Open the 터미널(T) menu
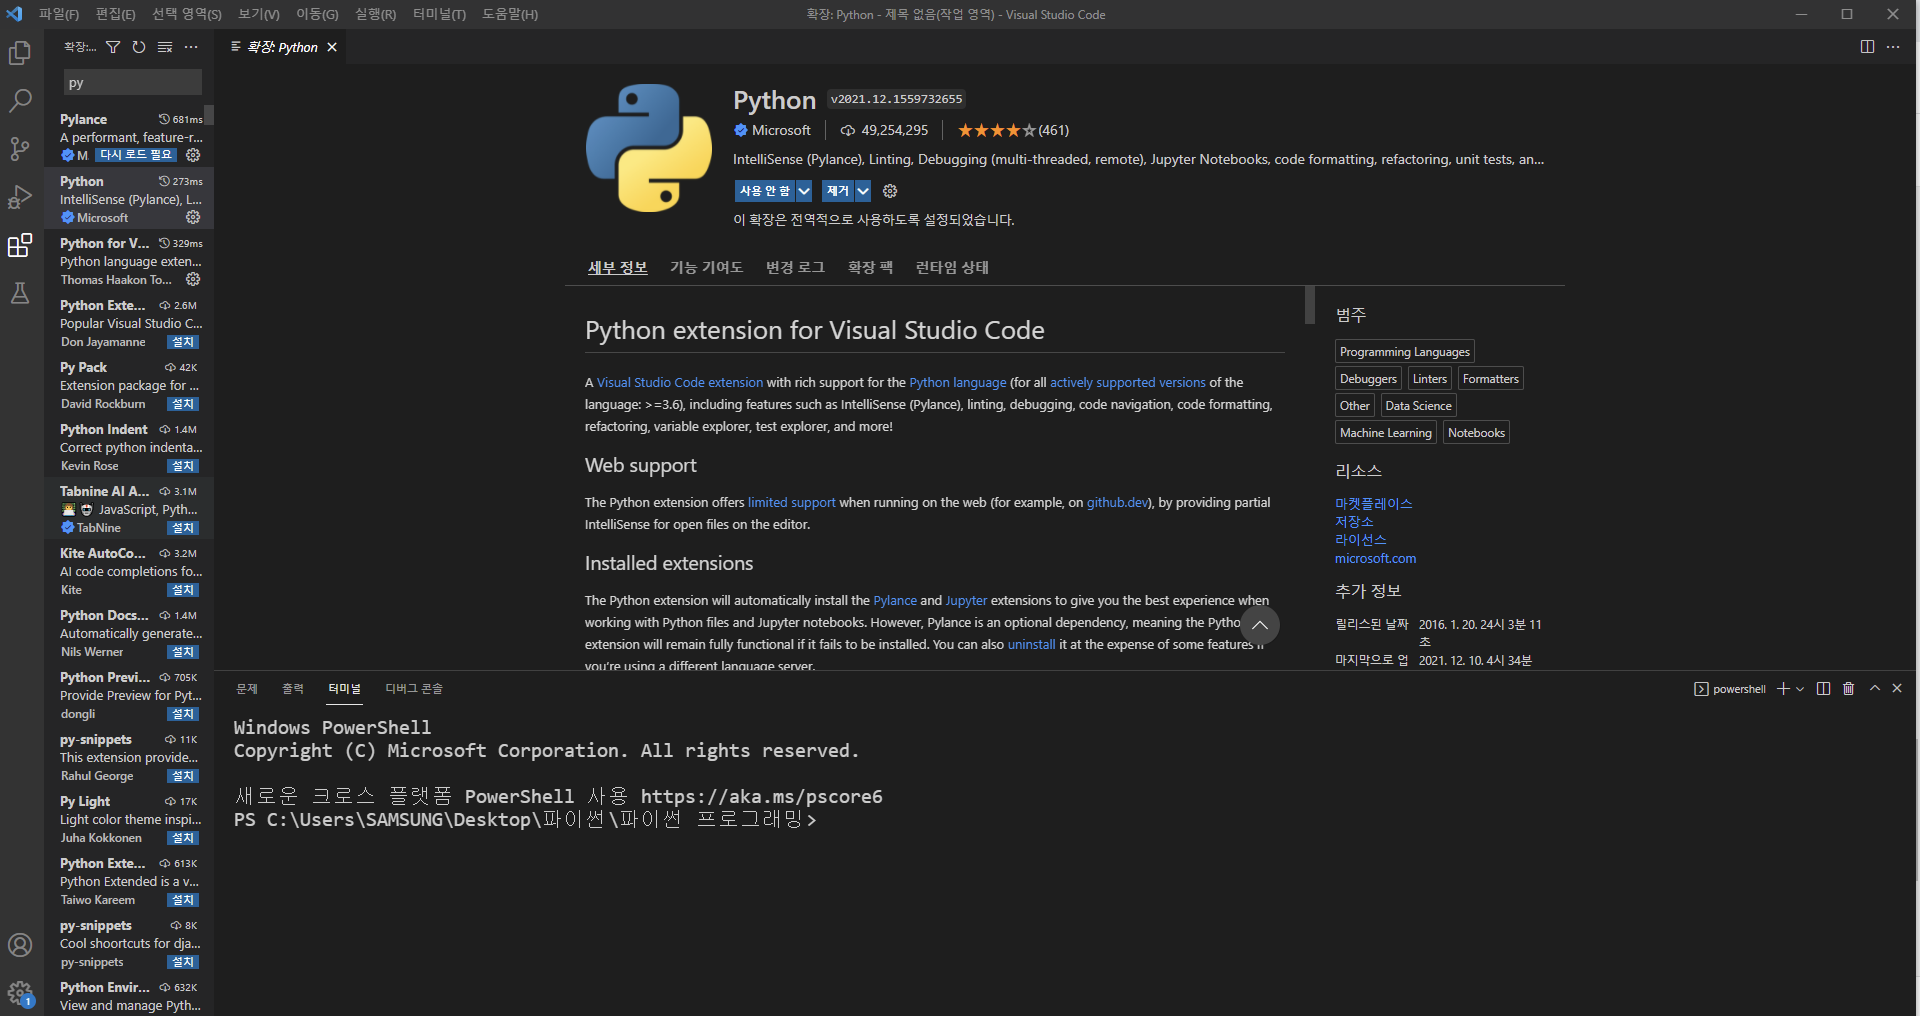Image resolution: width=1920 pixels, height=1016 pixels. pos(440,14)
